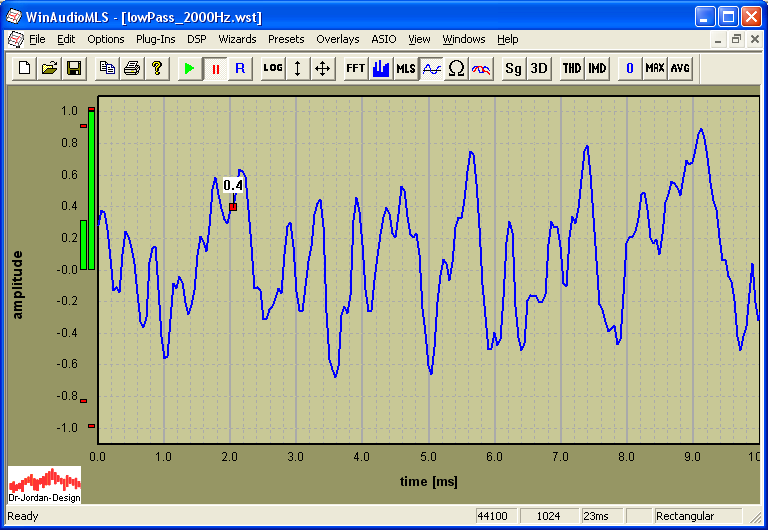Open the Sg spectrogram view
Image resolution: width=768 pixels, height=530 pixels.
coord(513,68)
